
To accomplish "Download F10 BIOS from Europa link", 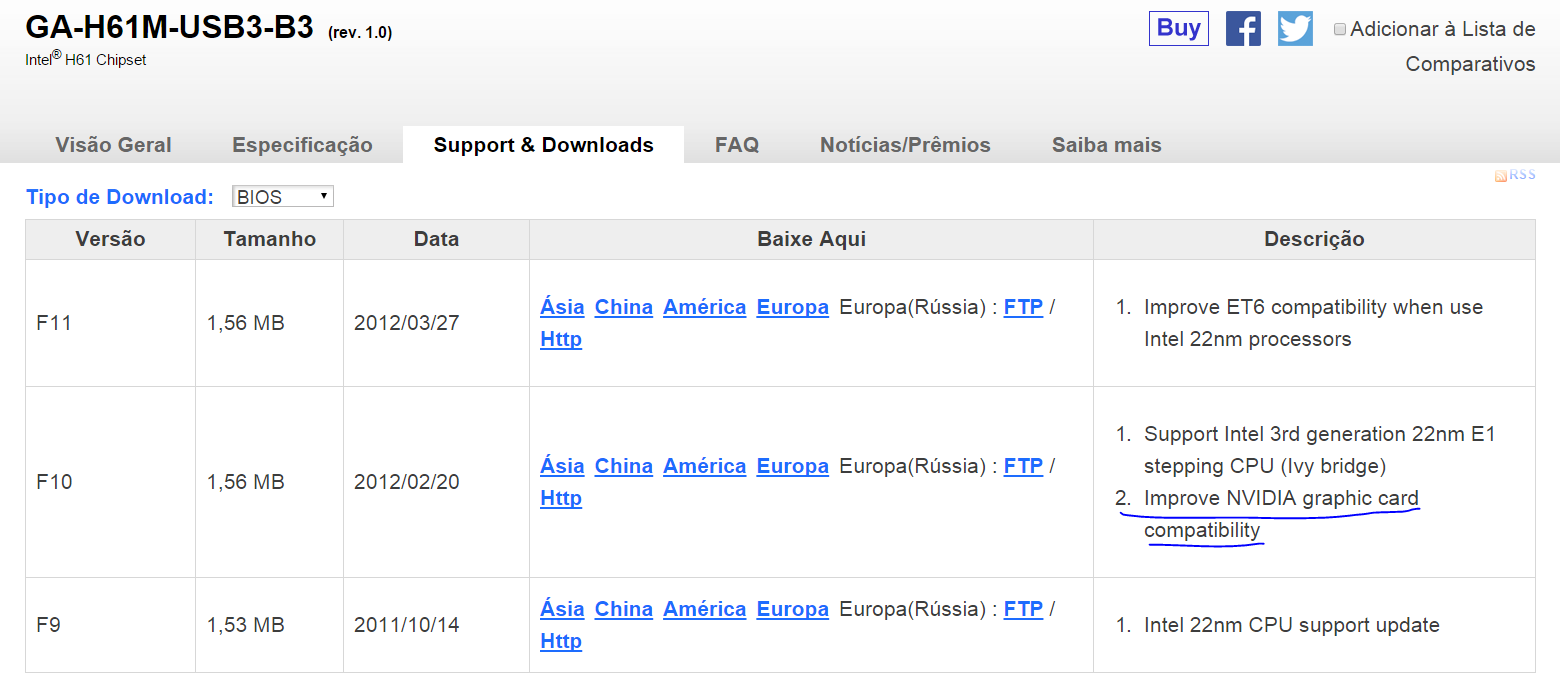I will [x=793, y=466].
